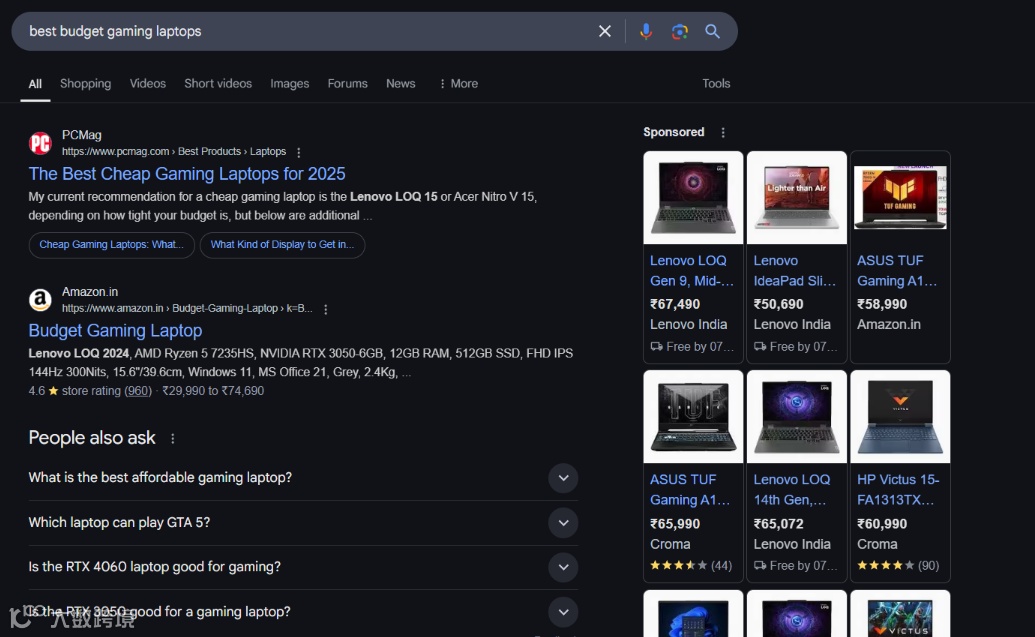Start voice search with the microphone icon
Screen dimensions: 1035x637
point(646,31)
